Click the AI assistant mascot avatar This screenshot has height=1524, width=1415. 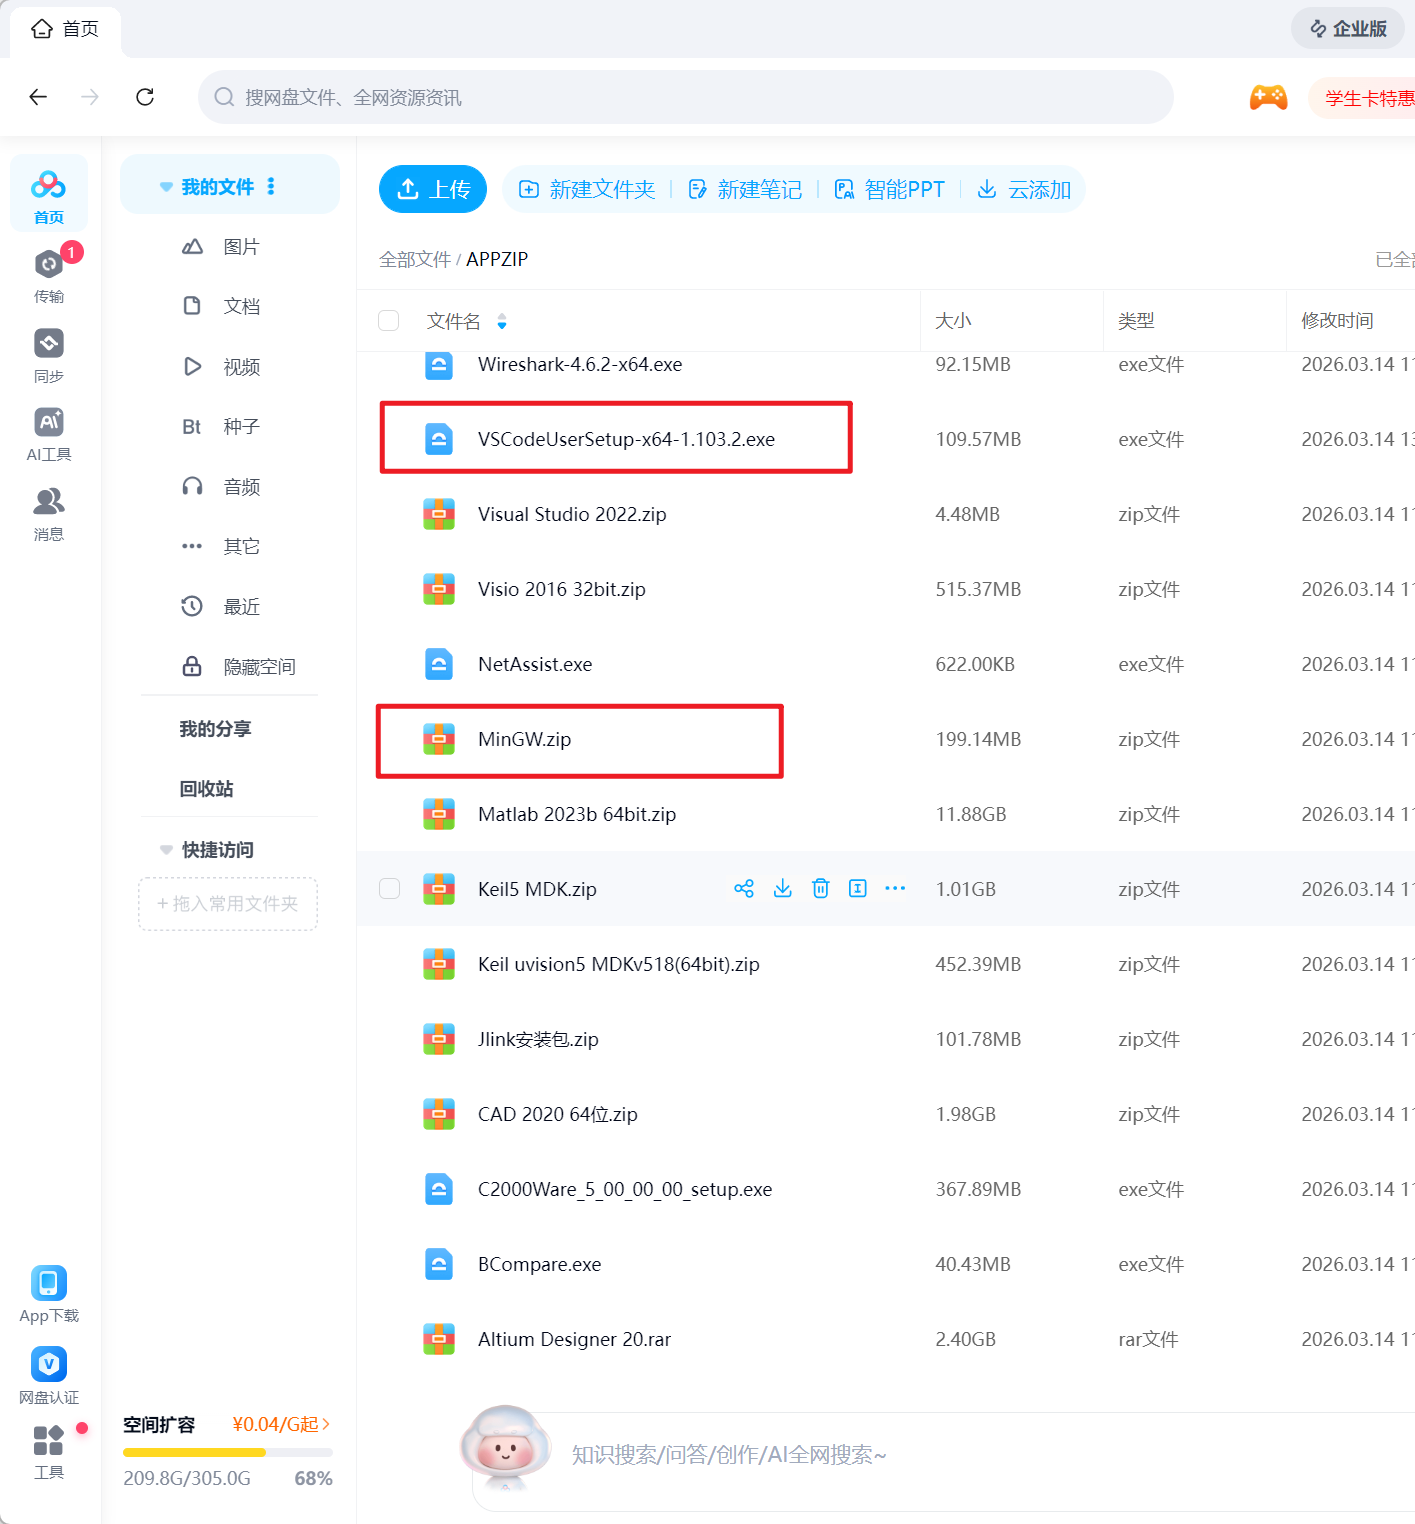(505, 1446)
